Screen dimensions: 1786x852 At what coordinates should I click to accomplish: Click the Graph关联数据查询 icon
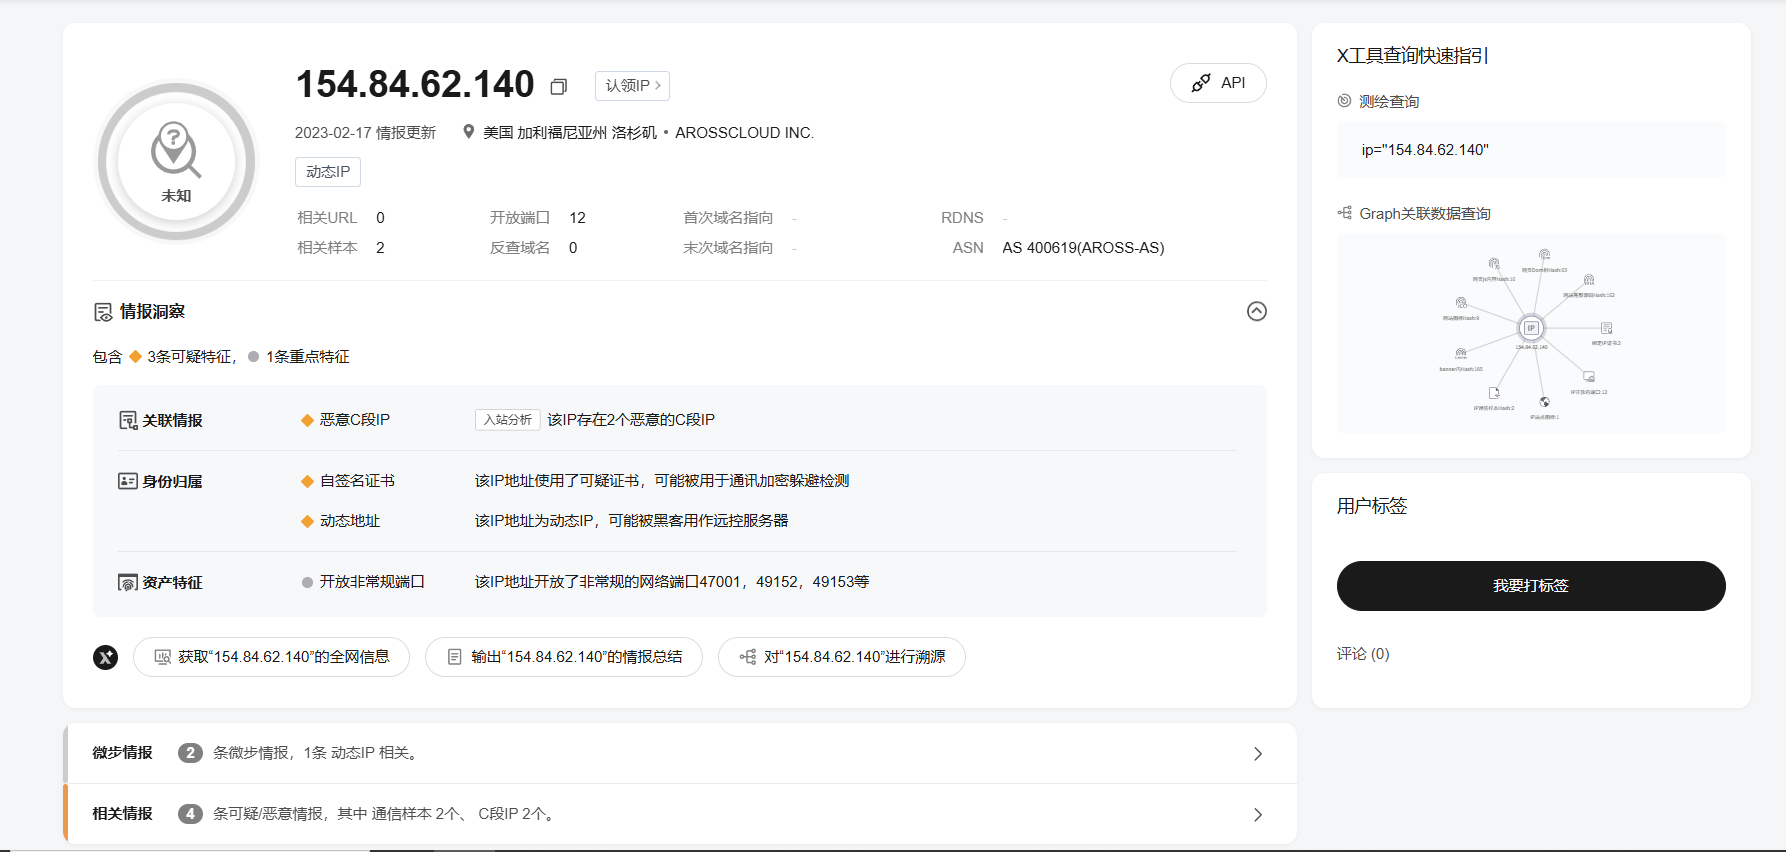point(1345,213)
